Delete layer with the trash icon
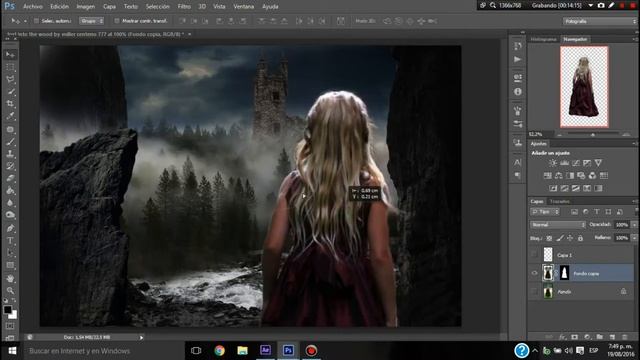This screenshot has height=360, width=640. (624, 337)
